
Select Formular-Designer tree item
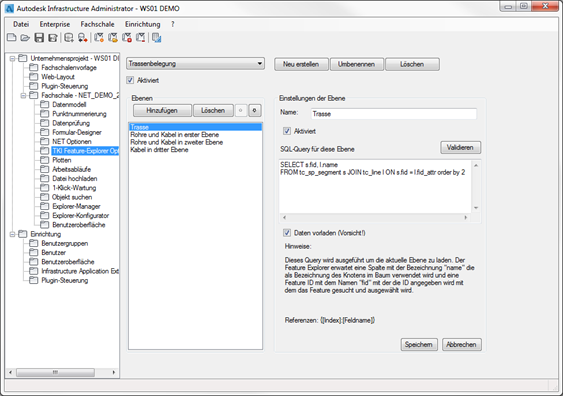tap(77, 132)
